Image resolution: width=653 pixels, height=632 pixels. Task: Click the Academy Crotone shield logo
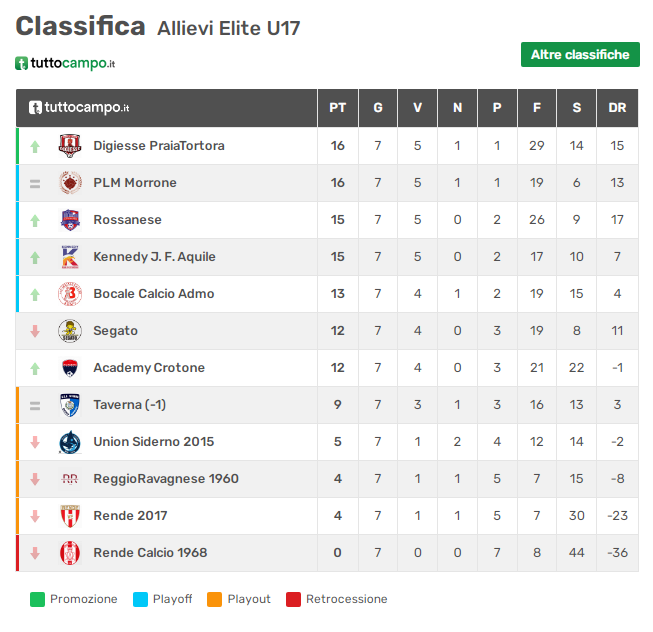coord(70,368)
